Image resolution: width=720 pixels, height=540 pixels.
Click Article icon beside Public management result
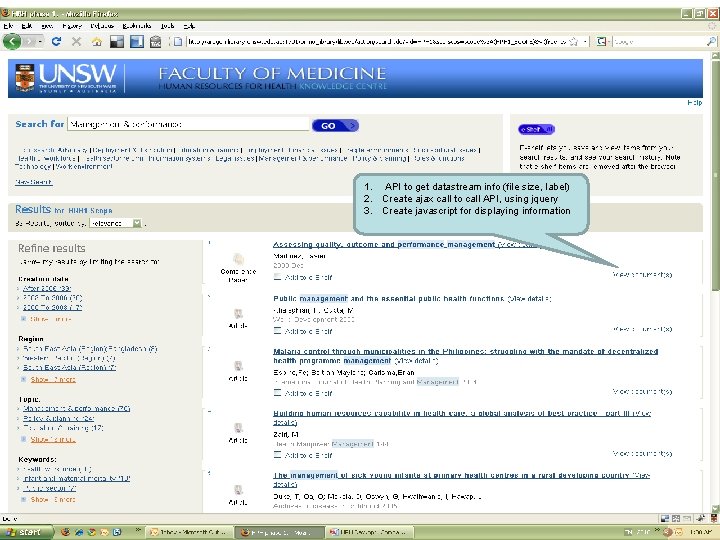[238, 314]
